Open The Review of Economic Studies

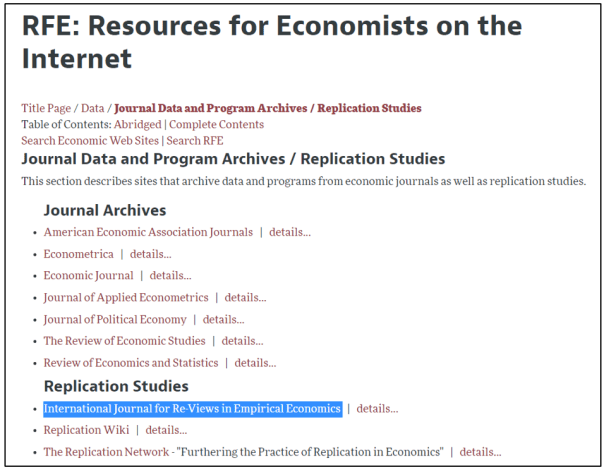coord(124,341)
